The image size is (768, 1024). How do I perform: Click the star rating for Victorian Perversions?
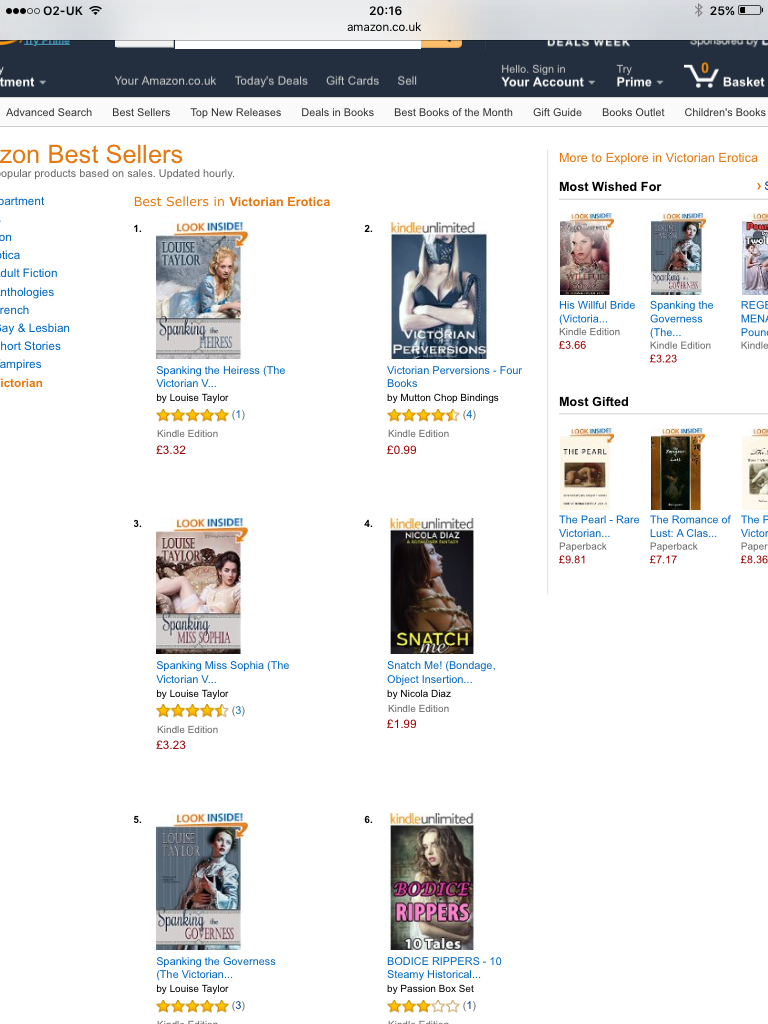(423, 415)
